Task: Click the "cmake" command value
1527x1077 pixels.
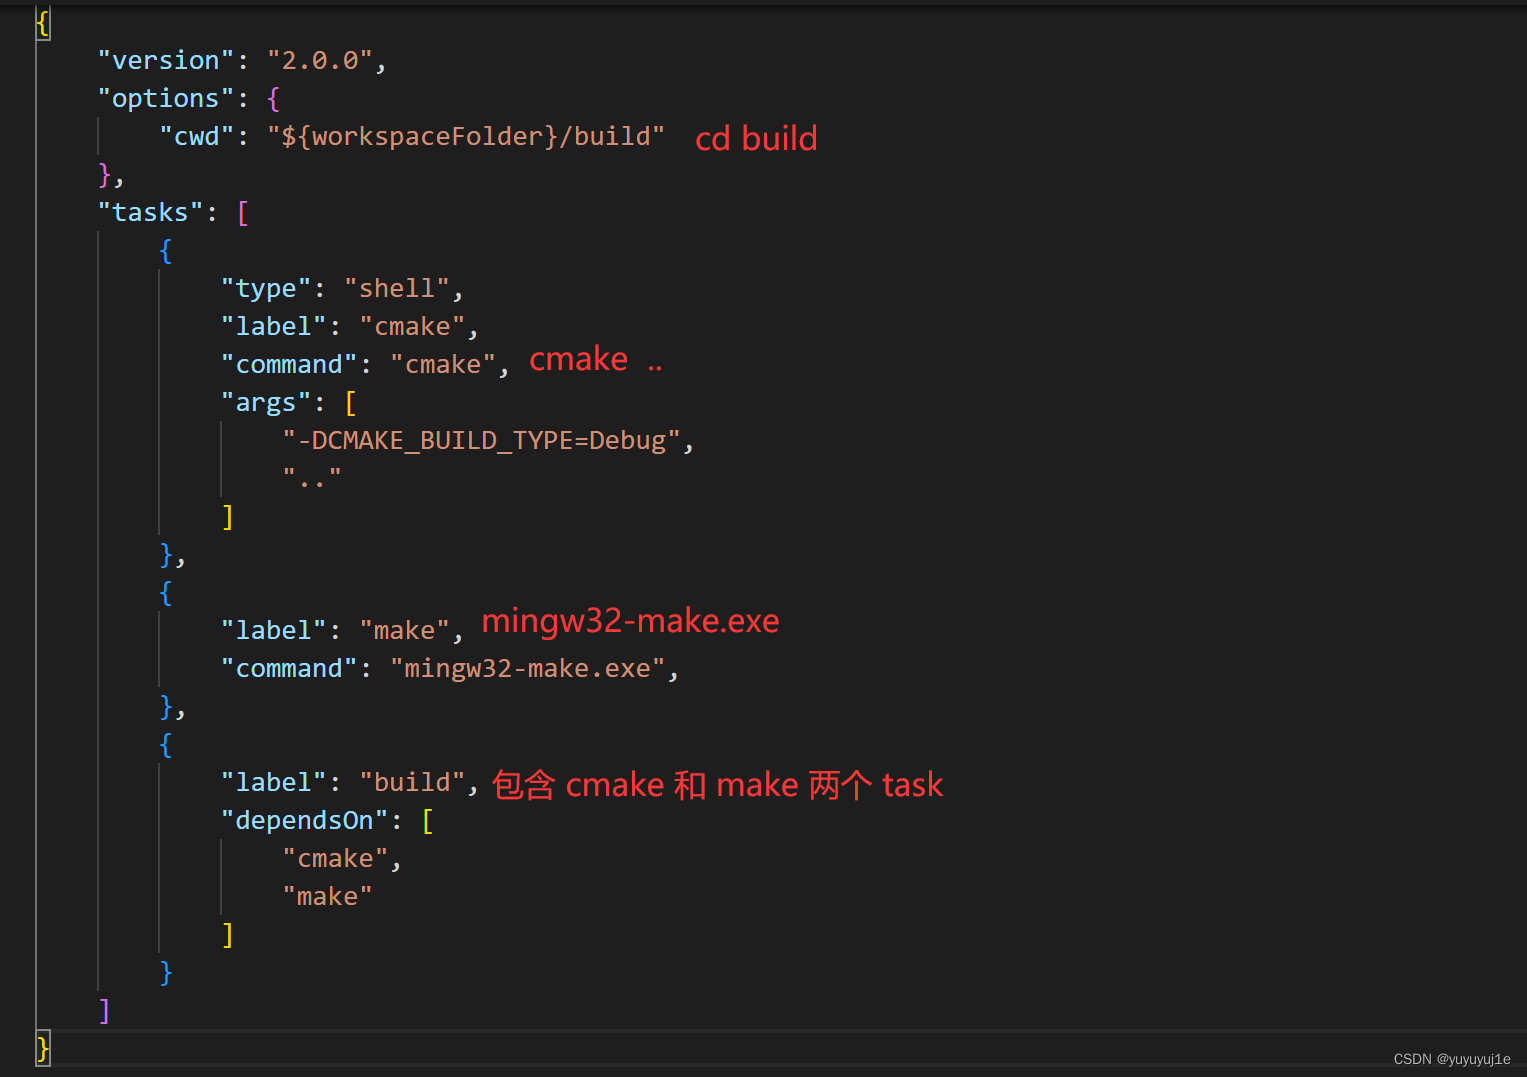Action: [x=443, y=364]
